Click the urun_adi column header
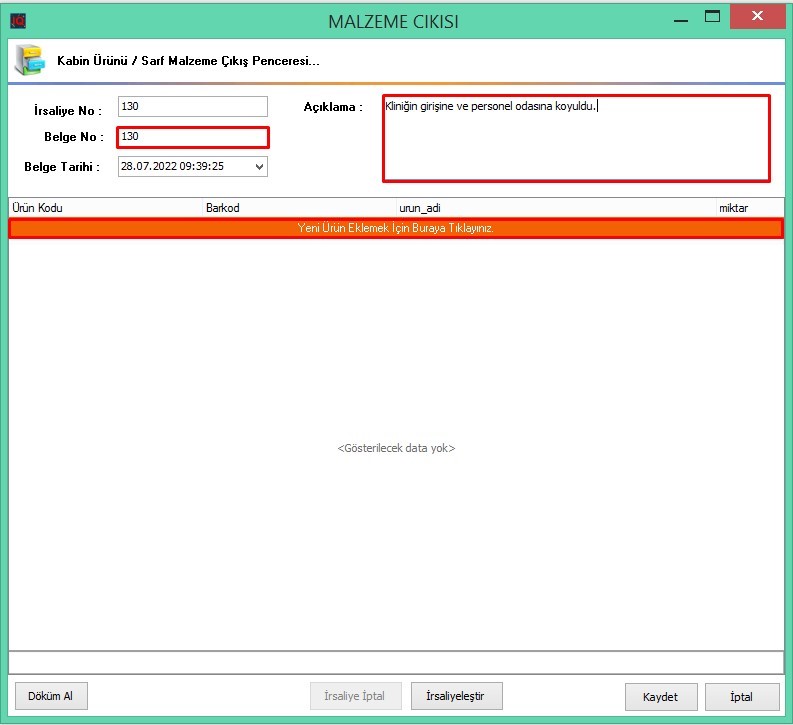The height and width of the screenshot is (725, 793). click(420, 208)
